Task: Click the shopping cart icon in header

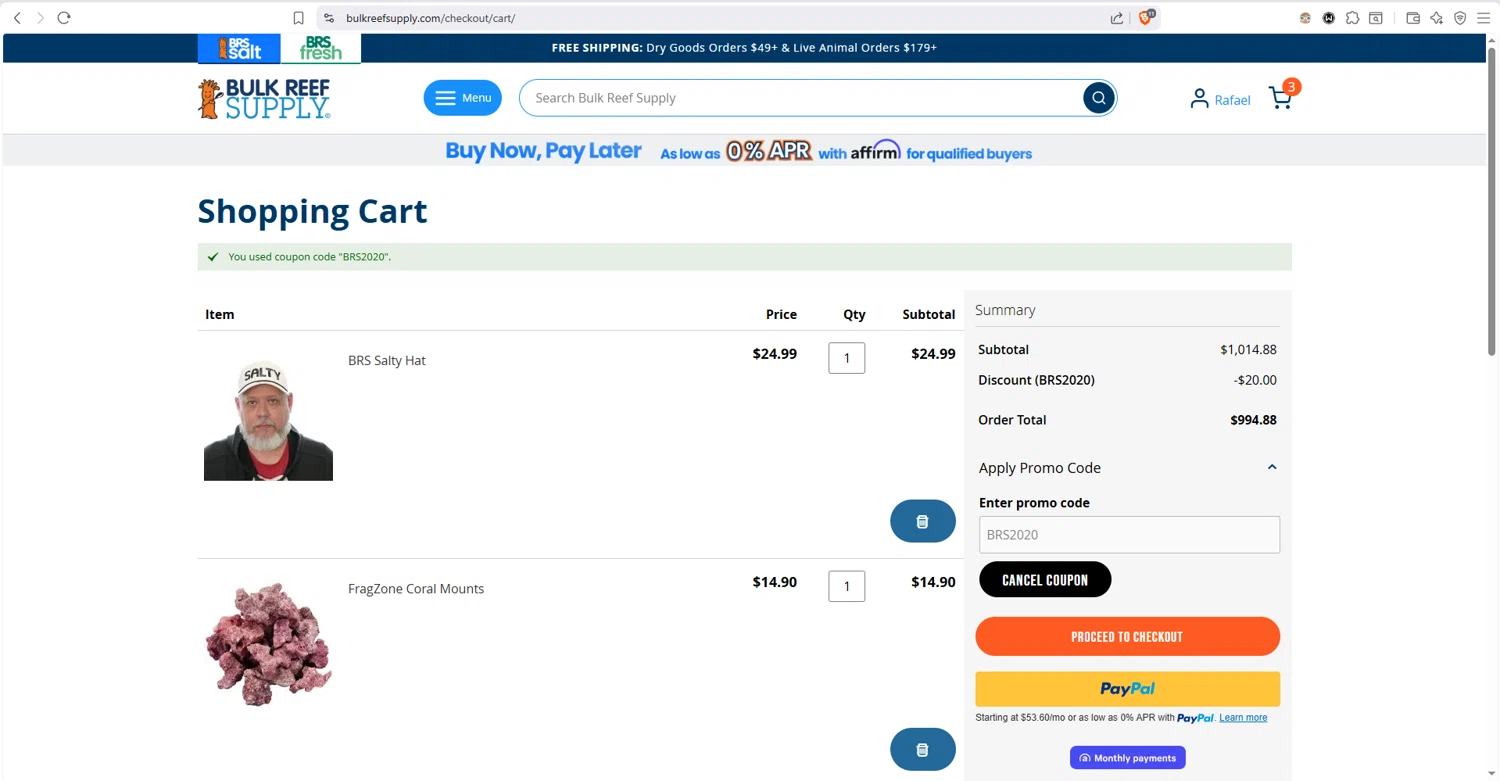Action: [x=1280, y=97]
